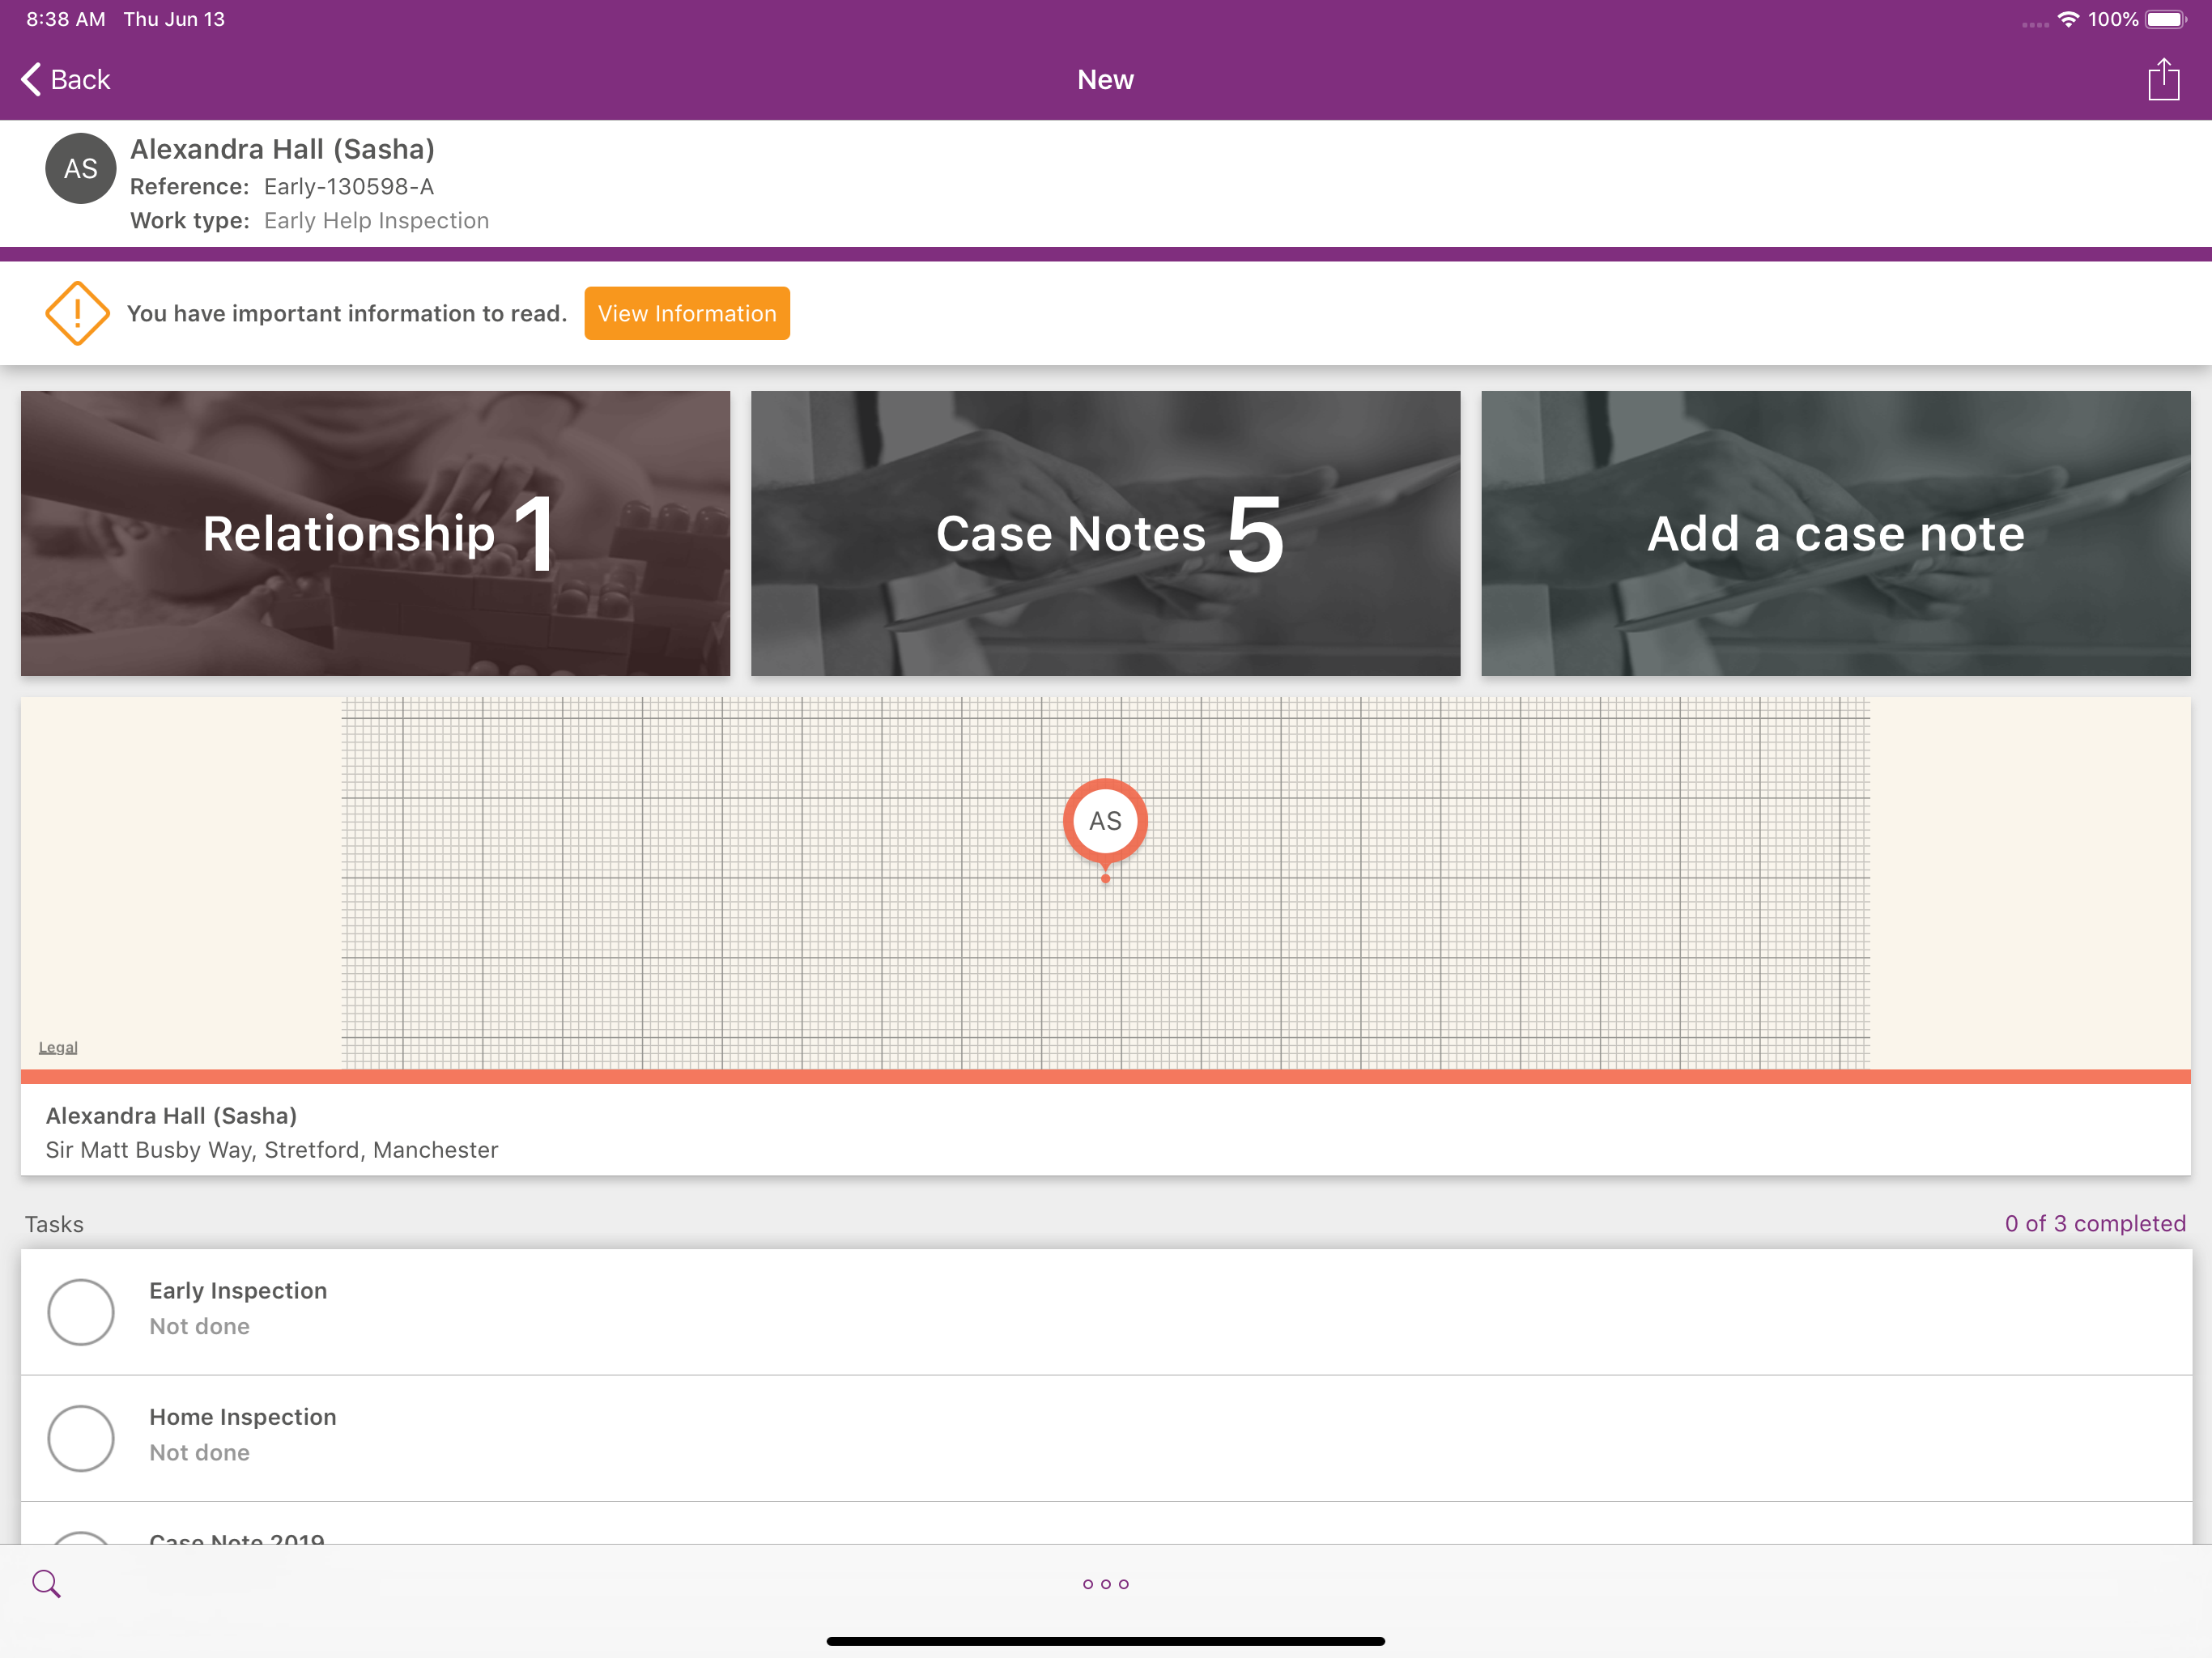Mark Home Inspection task as done
Image resolution: width=2212 pixels, height=1658 pixels.
81,1438
